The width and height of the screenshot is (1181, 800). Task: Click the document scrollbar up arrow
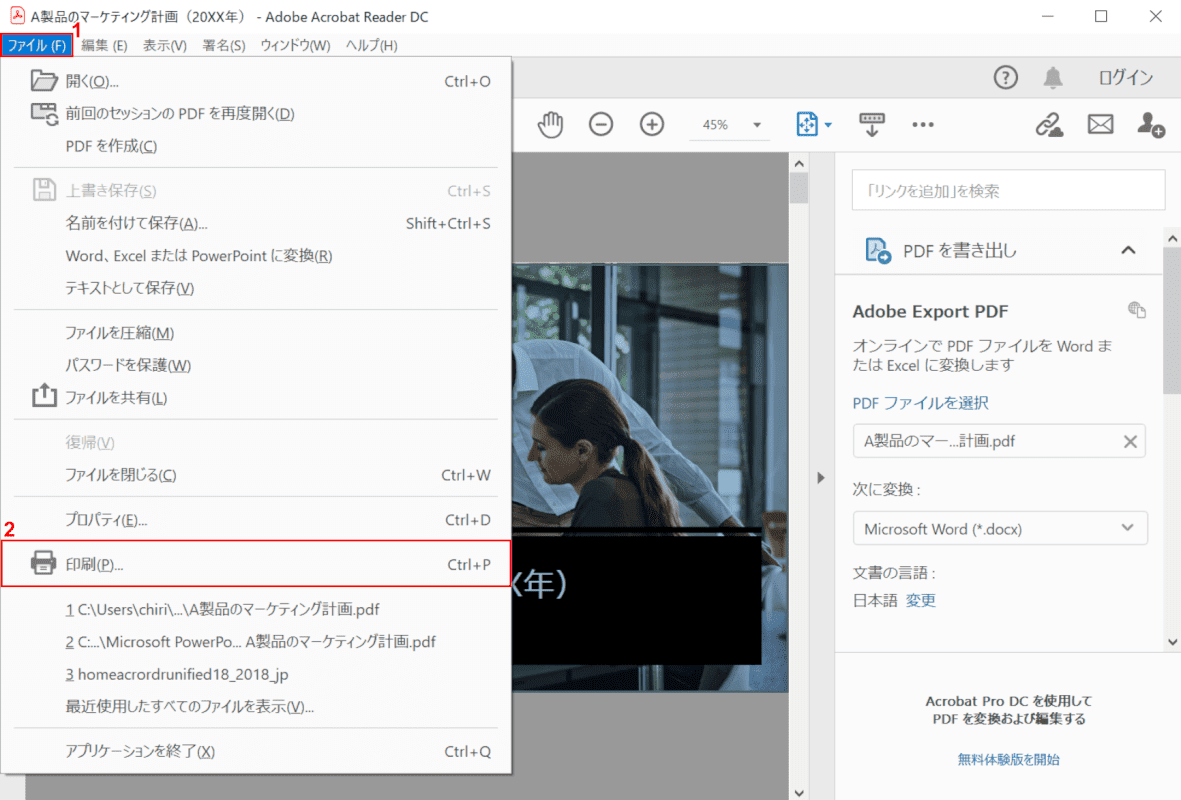[799, 163]
